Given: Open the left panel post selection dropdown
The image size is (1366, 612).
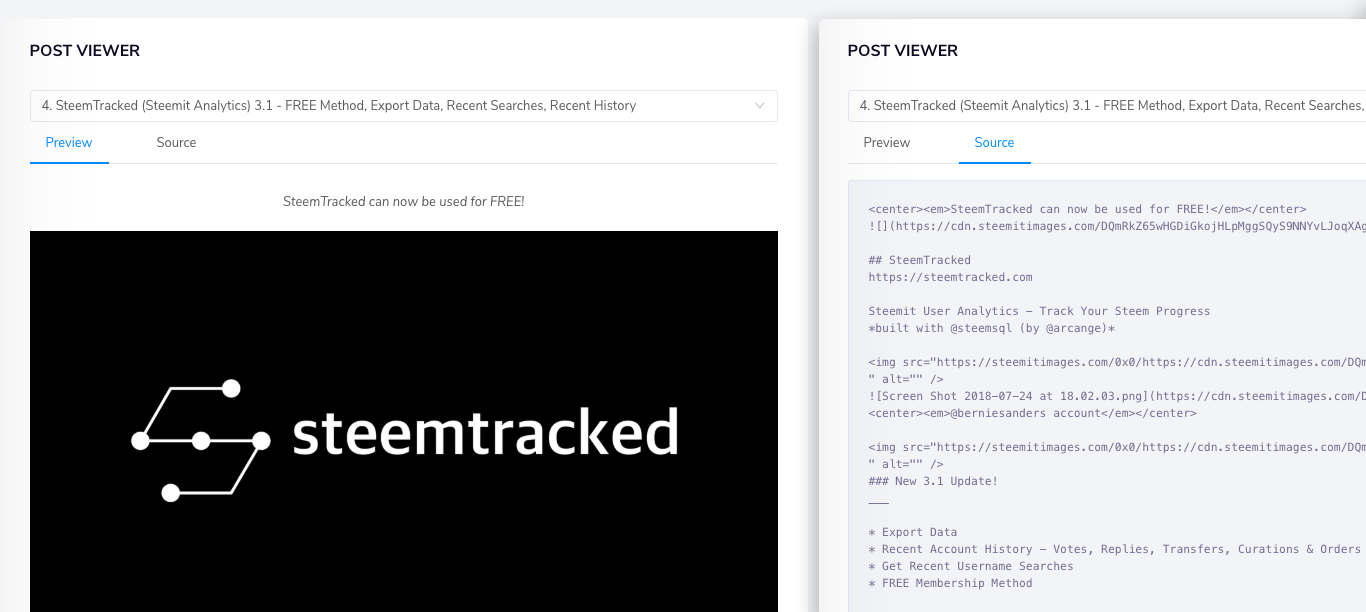Looking at the screenshot, I should pyautogui.click(x=404, y=106).
